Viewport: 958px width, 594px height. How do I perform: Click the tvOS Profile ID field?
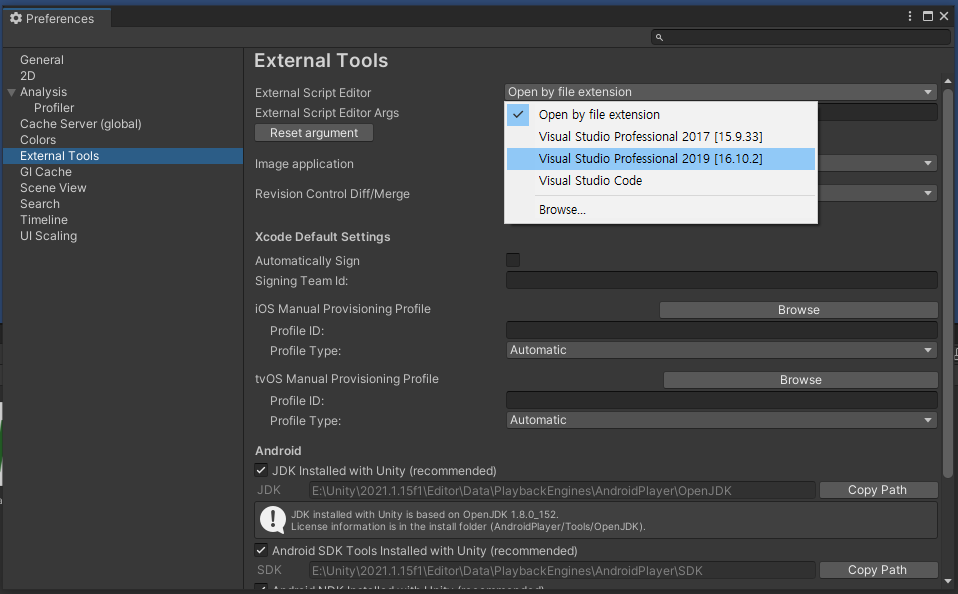point(722,400)
